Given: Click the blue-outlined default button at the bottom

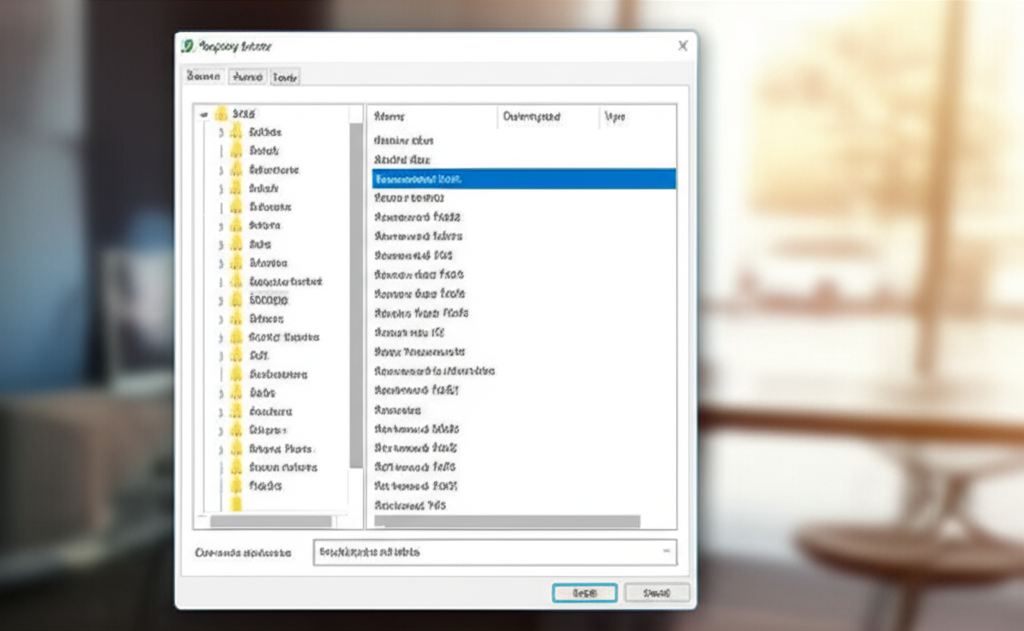Looking at the screenshot, I should (x=584, y=593).
